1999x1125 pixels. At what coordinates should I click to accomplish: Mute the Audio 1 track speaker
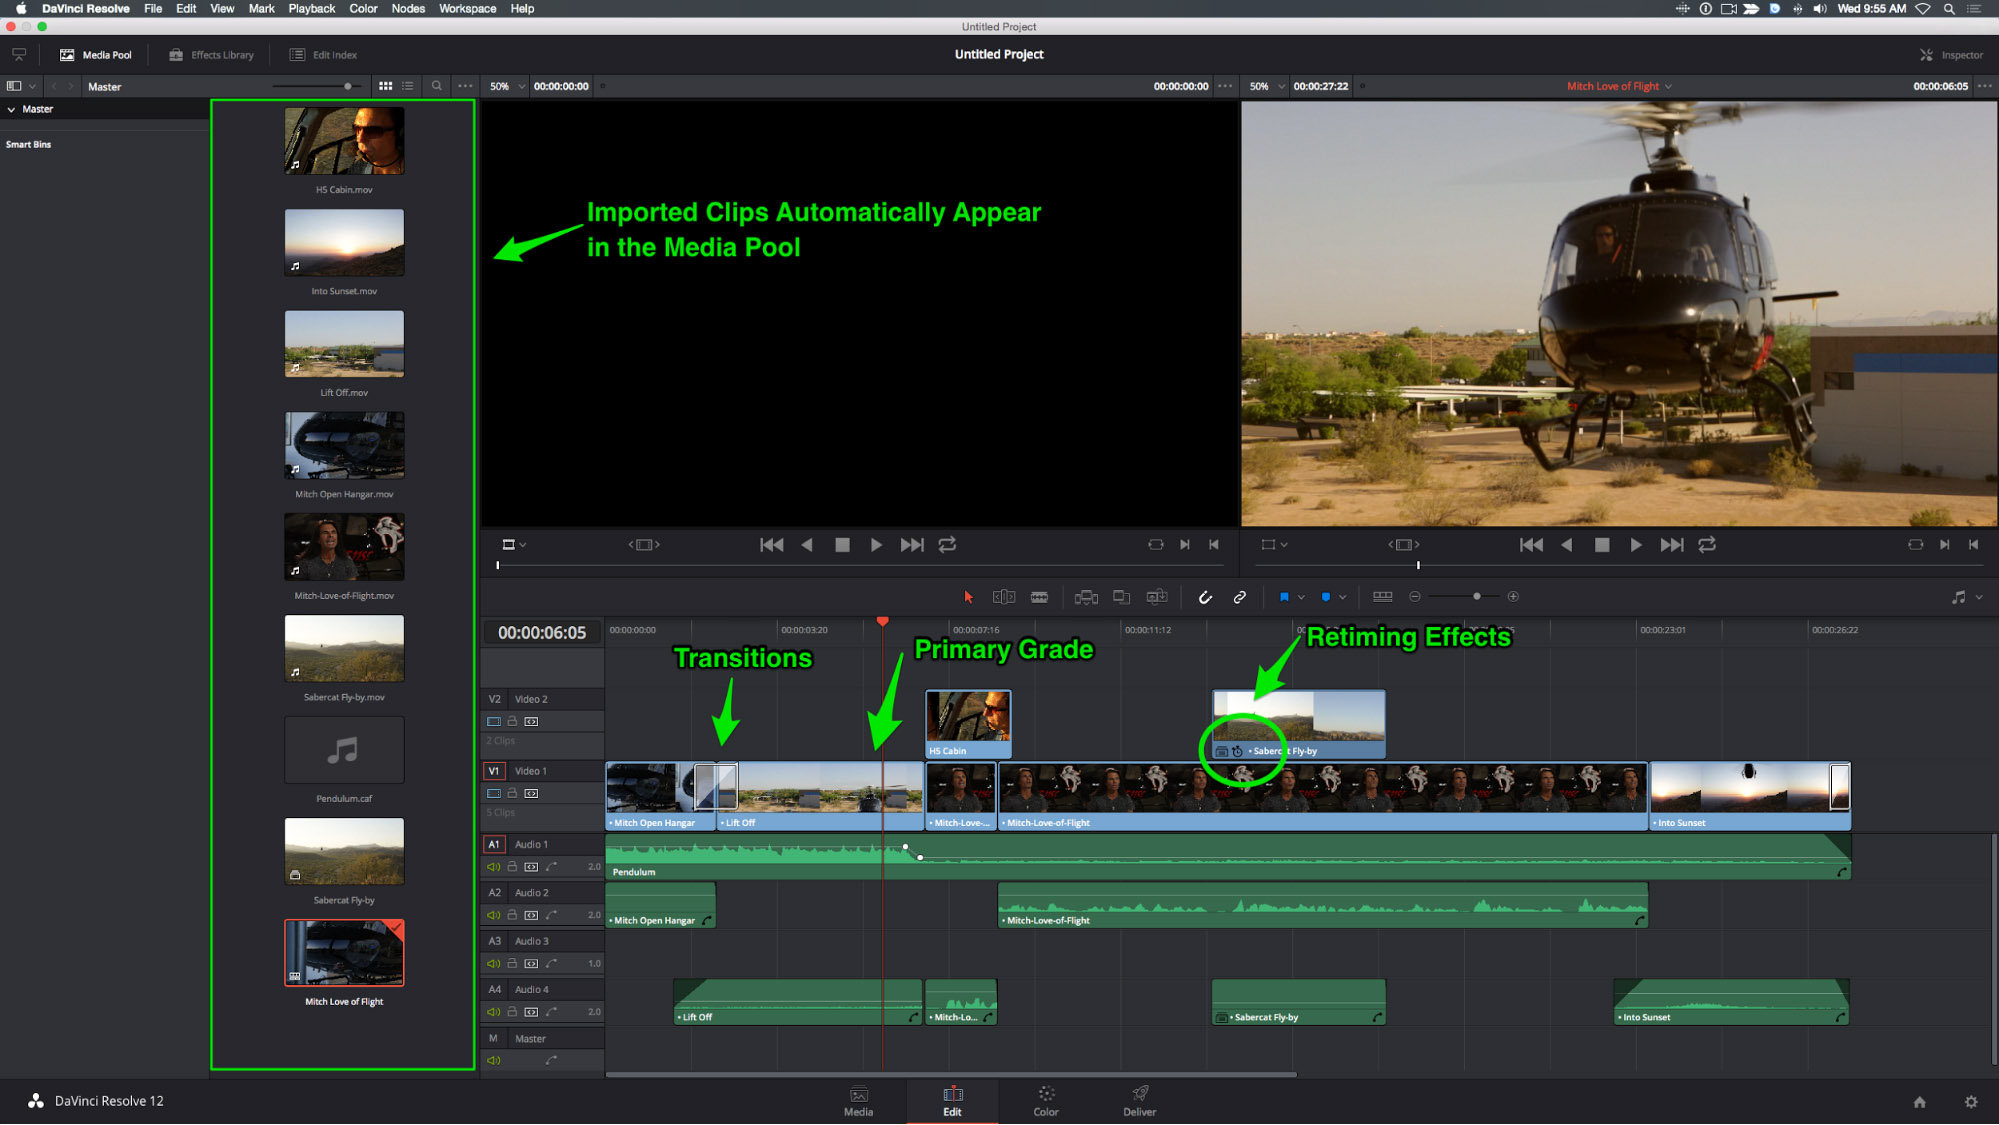[x=493, y=867]
